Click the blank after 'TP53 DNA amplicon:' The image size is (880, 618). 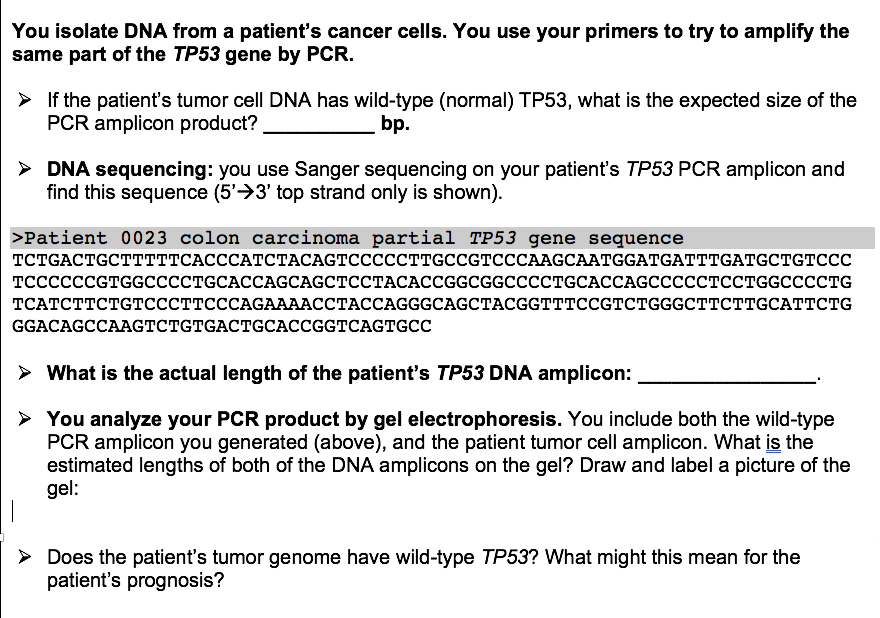(x=727, y=374)
